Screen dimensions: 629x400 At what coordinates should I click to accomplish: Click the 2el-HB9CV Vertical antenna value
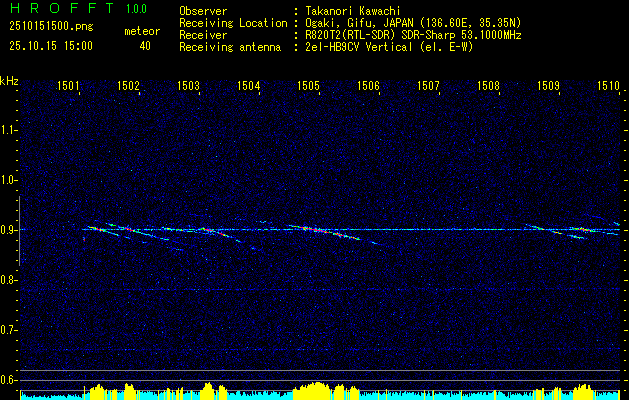[389, 47]
